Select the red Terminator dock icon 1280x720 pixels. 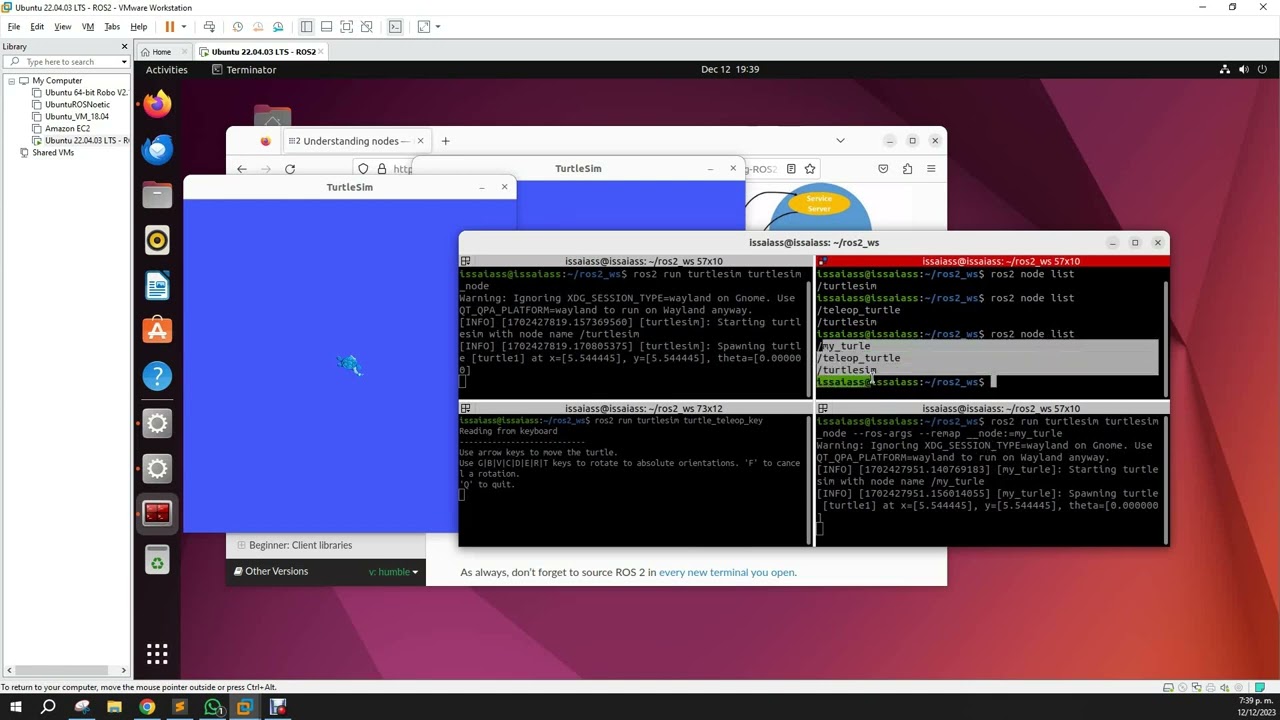click(157, 514)
